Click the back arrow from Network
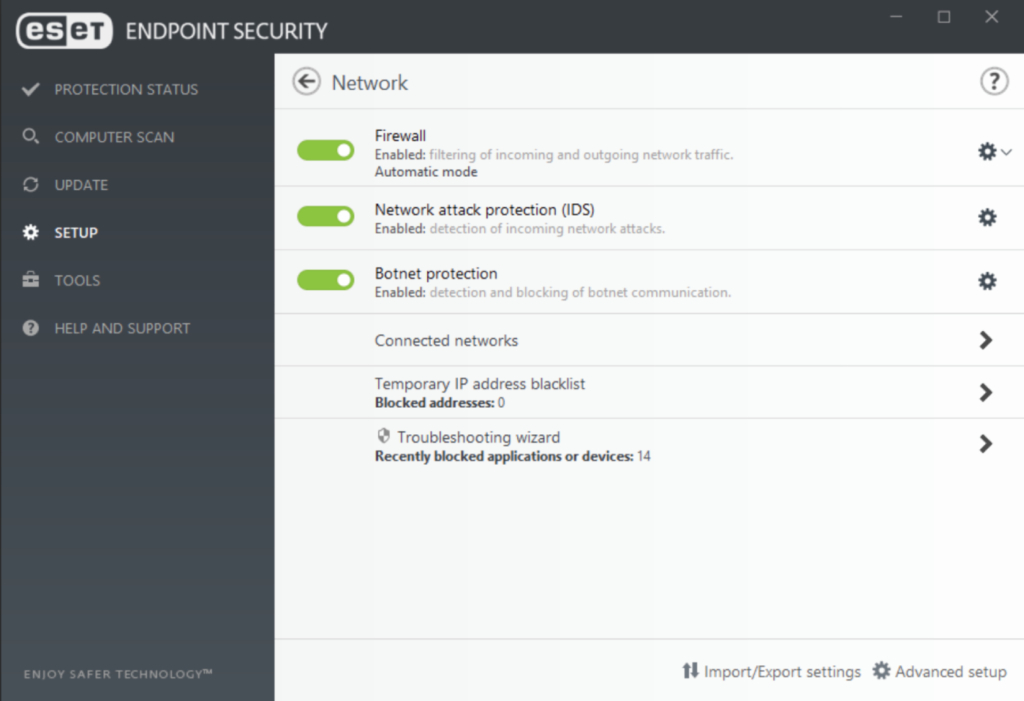 (306, 82)
